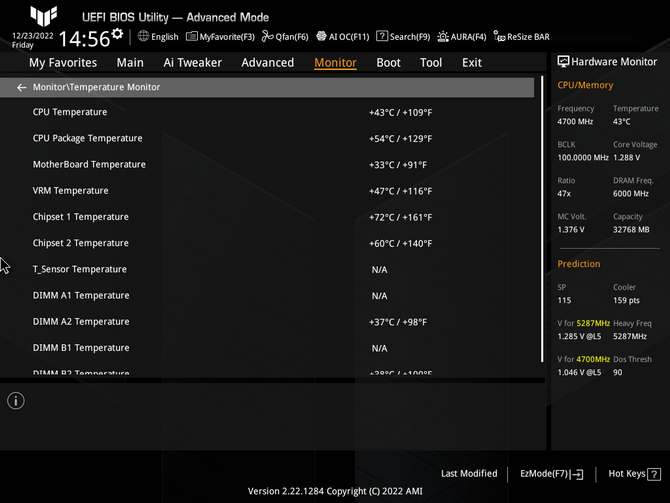Screen dimensions: 670x503
Task: Click the +37°C / +98°F value
Action: (398, 322)
